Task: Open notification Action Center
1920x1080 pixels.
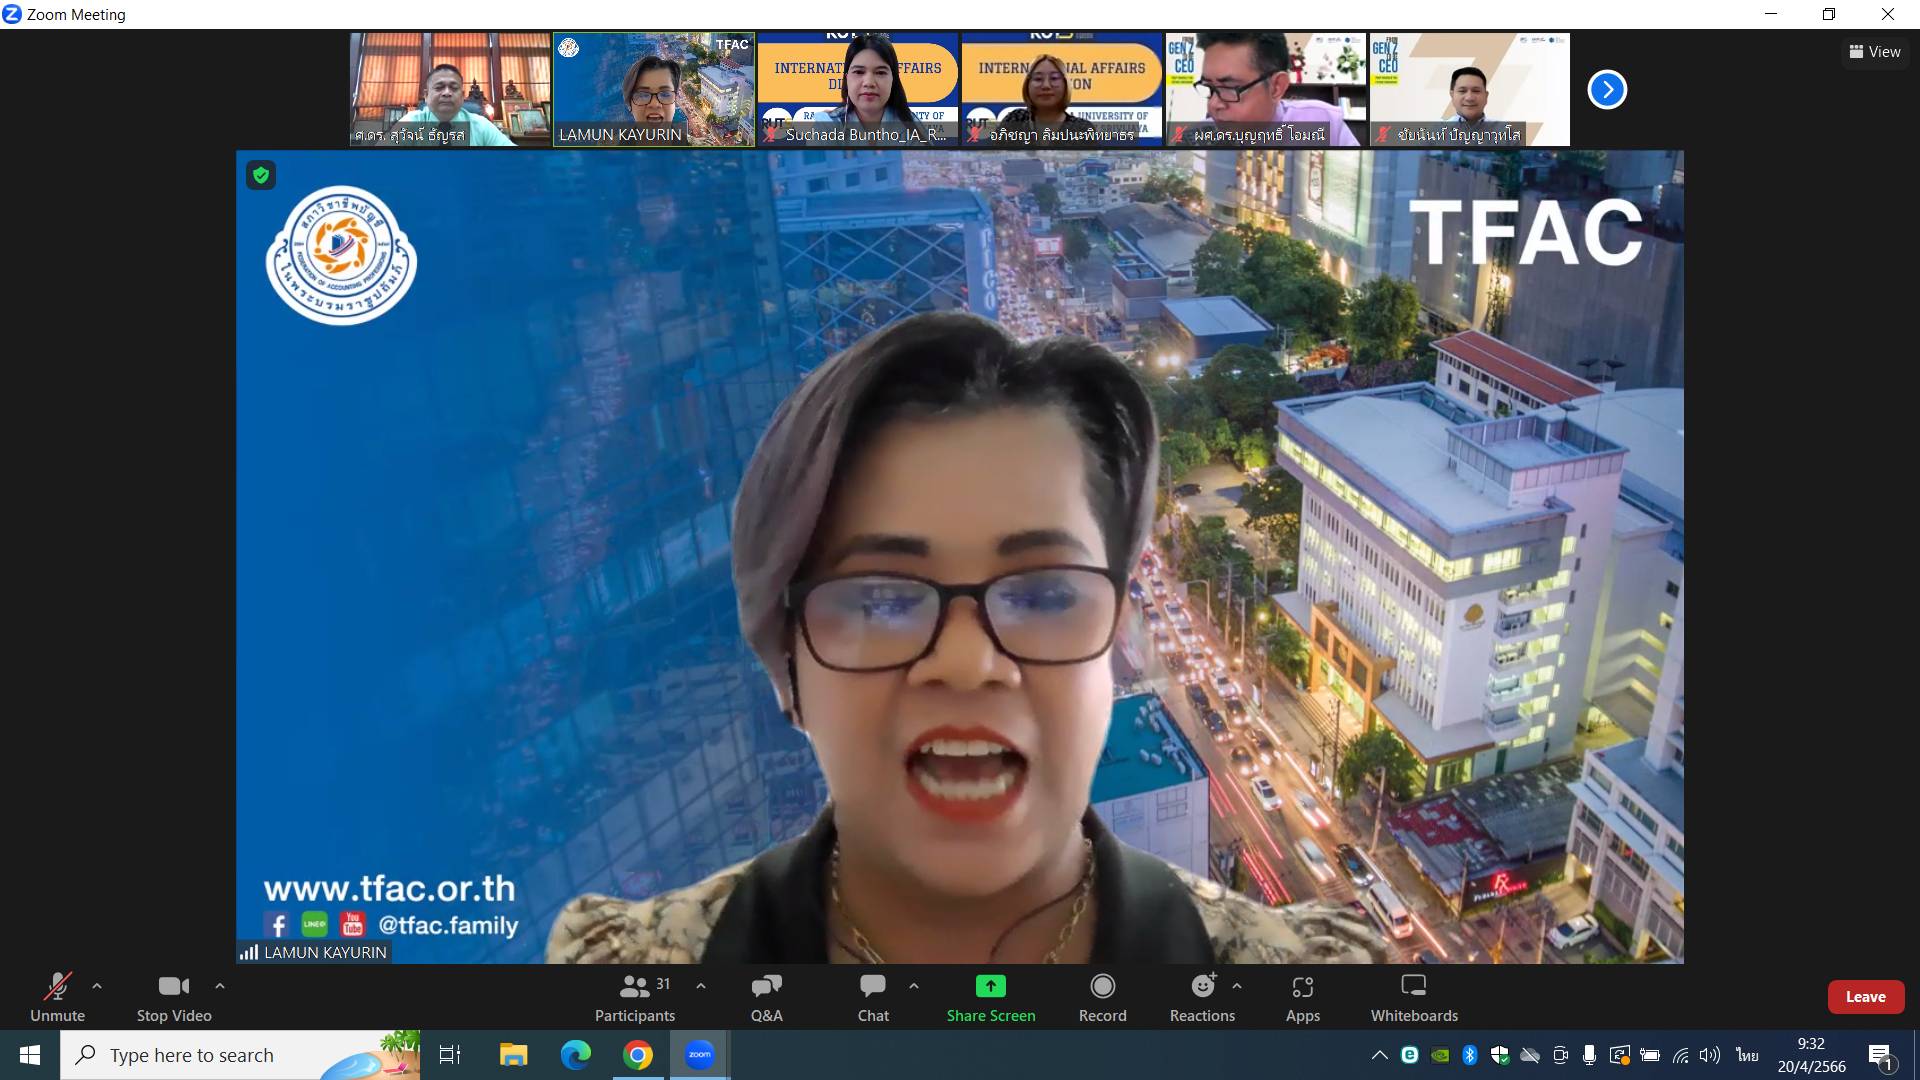Action: point(1881,1055)
